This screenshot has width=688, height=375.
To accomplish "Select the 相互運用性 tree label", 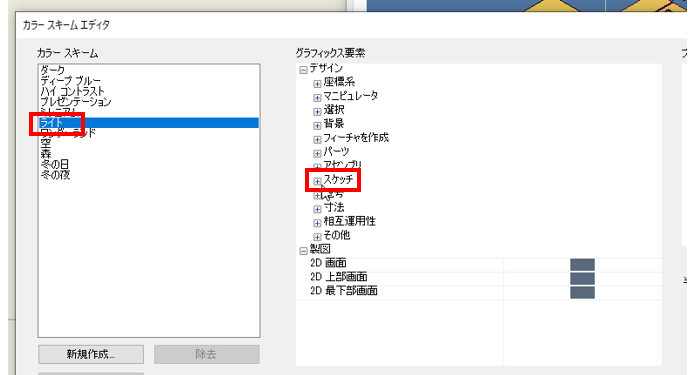I will tap(349, 221).
